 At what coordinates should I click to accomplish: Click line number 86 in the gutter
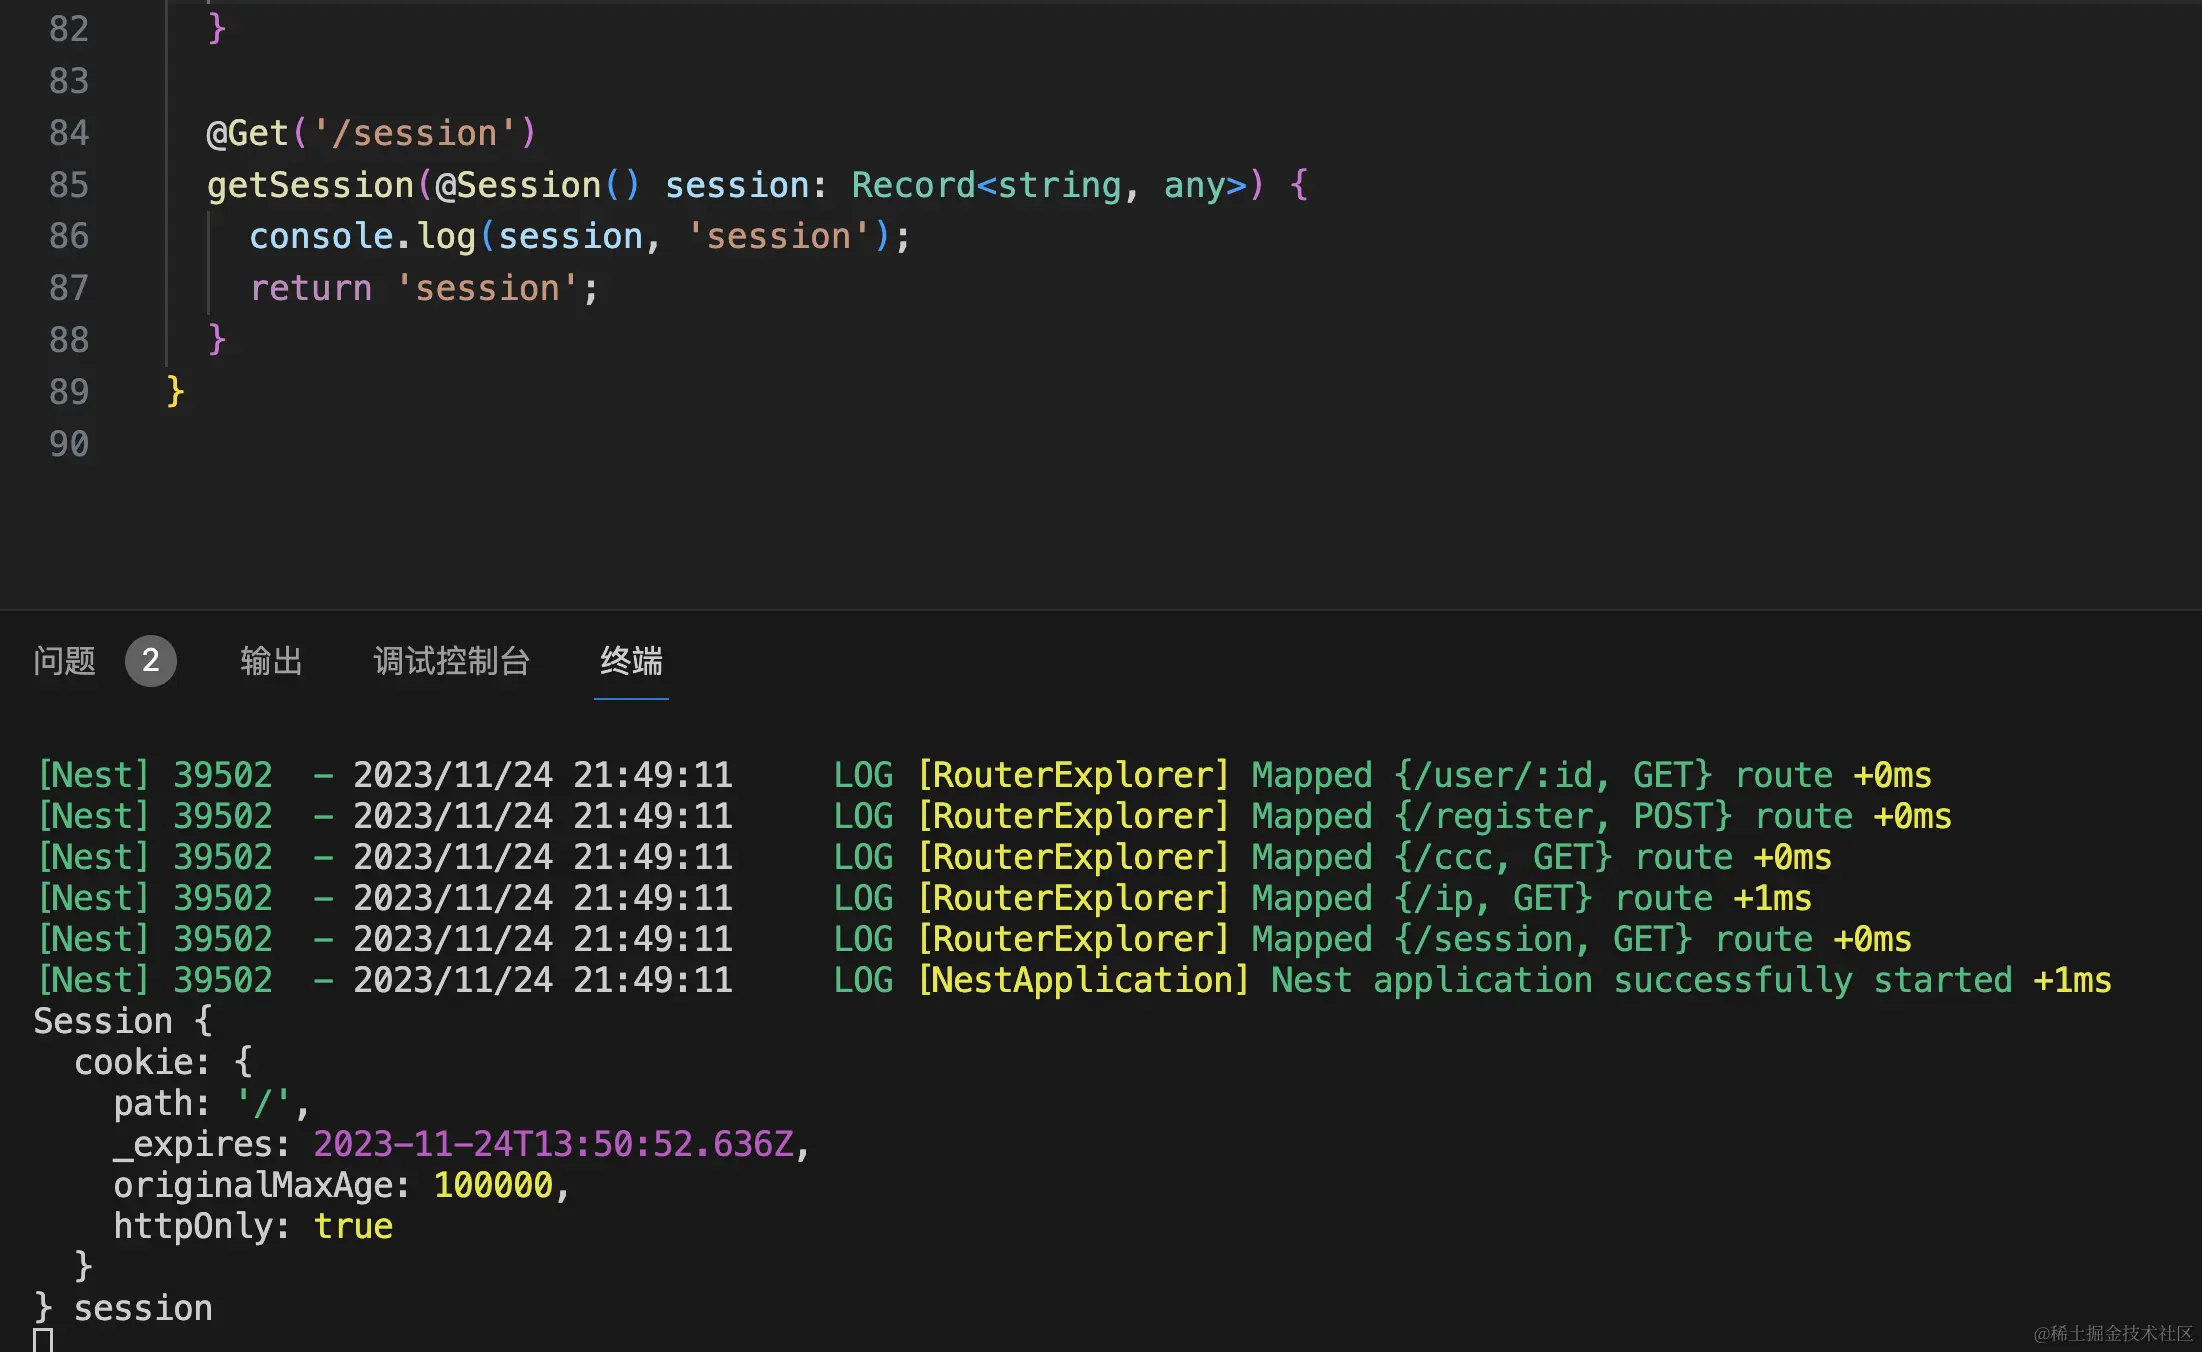point(68,236)
